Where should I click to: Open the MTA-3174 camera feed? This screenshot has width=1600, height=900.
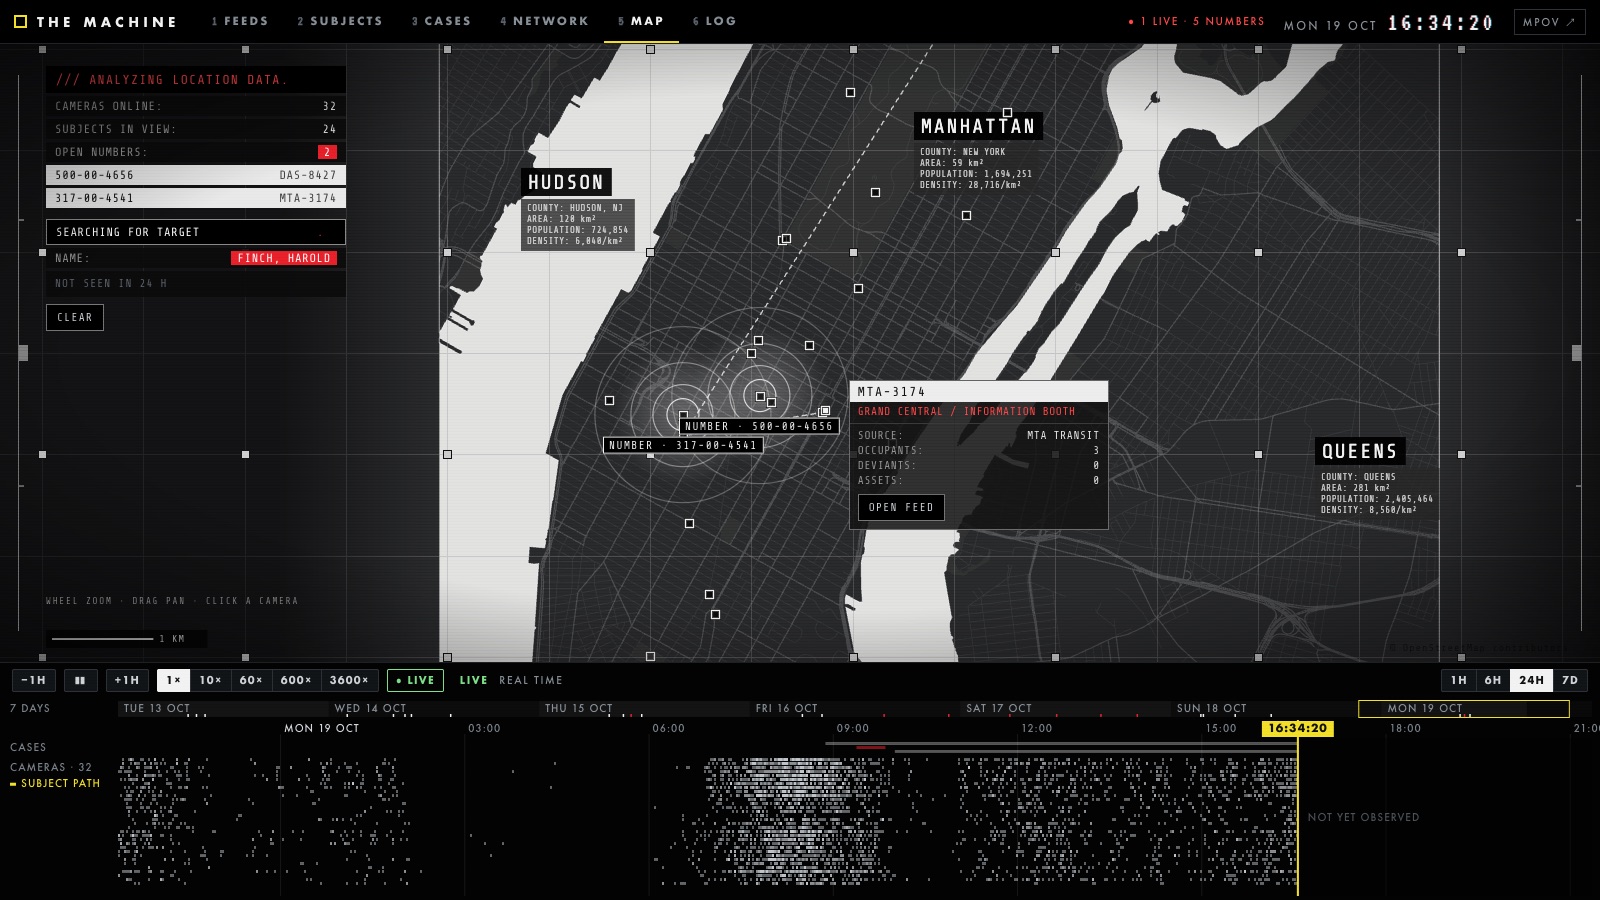pos(901,508)
